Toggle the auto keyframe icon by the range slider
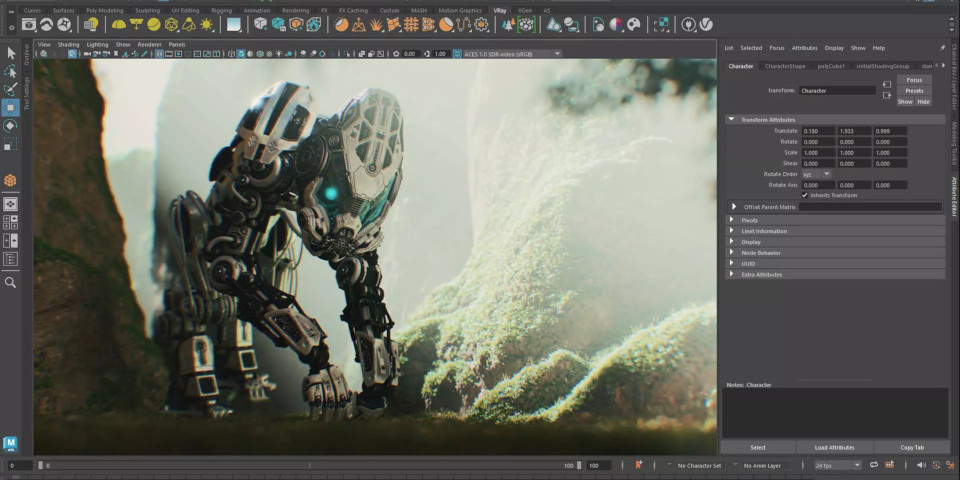This screenshot has height=480, width=960. tap(639, 465)
